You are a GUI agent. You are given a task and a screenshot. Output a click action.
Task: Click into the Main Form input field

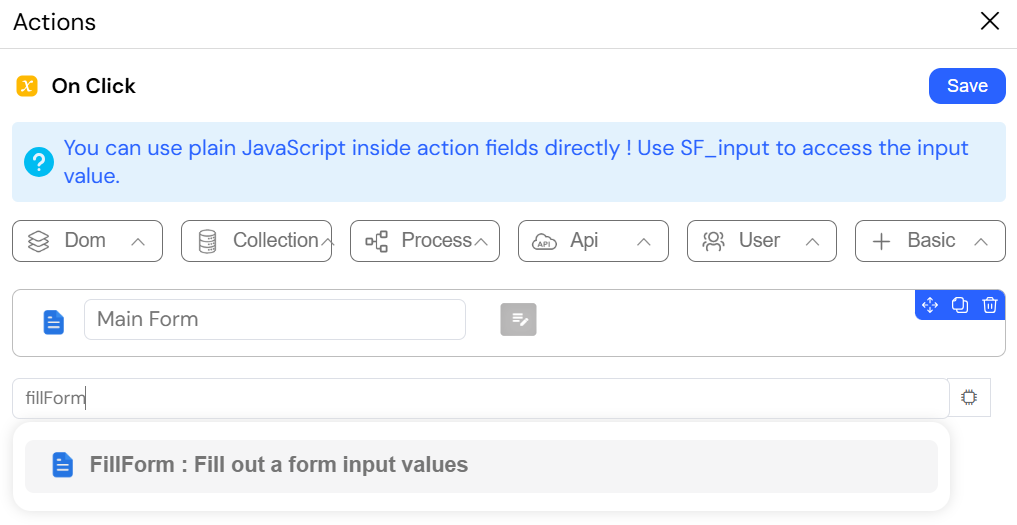tap(275, 319)
